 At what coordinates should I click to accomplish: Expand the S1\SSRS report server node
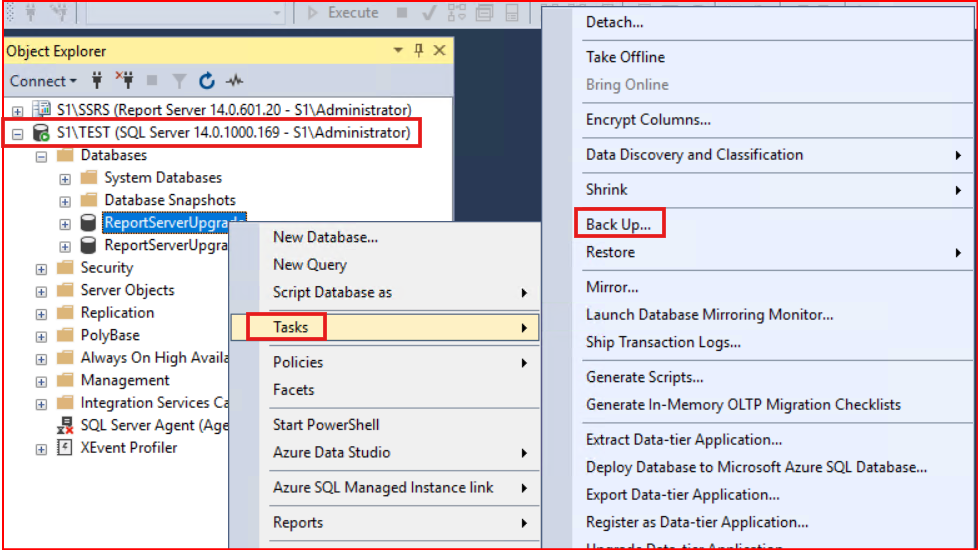tap(17, 110)
